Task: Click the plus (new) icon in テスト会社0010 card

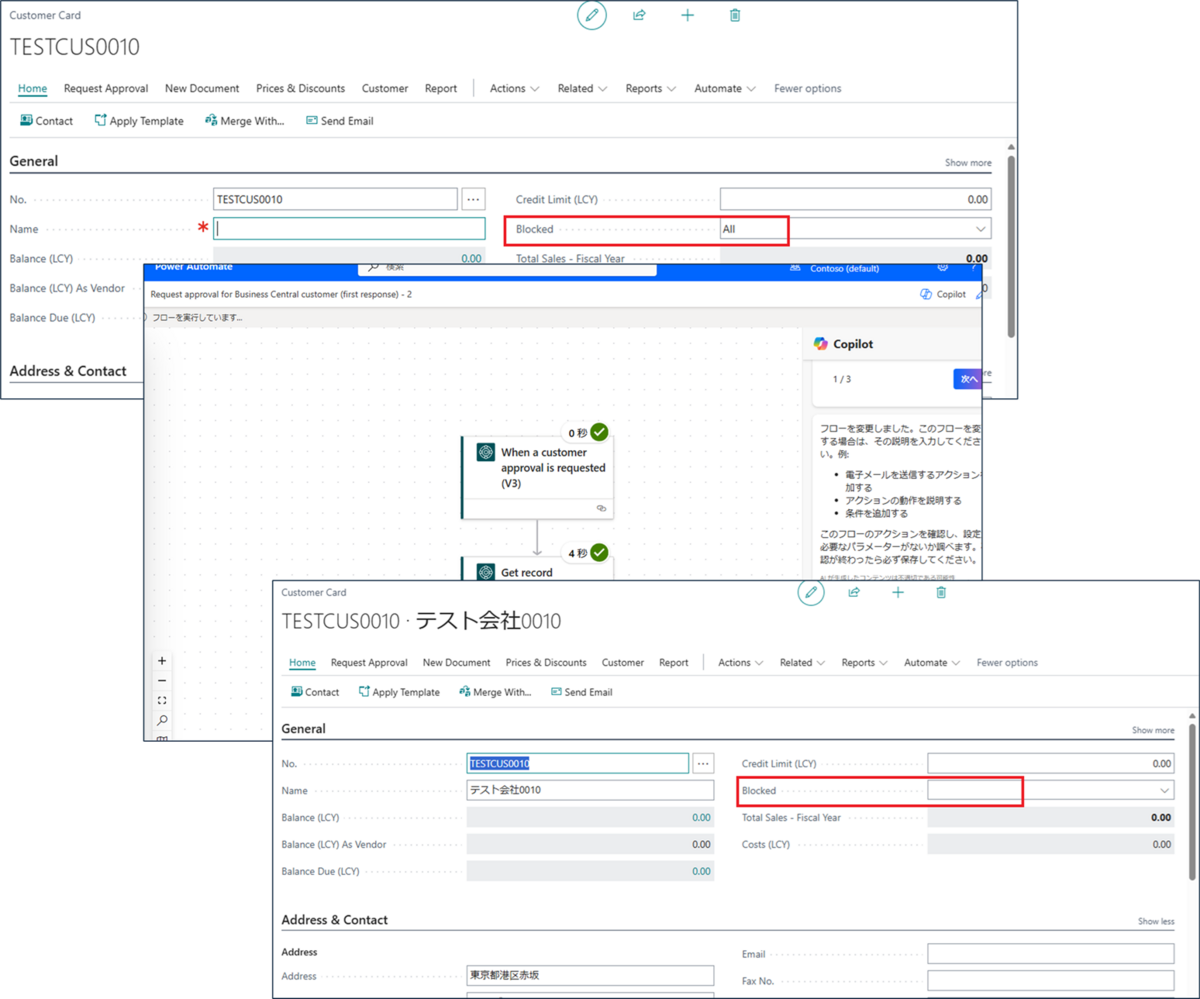Action: tap(898, 592)
